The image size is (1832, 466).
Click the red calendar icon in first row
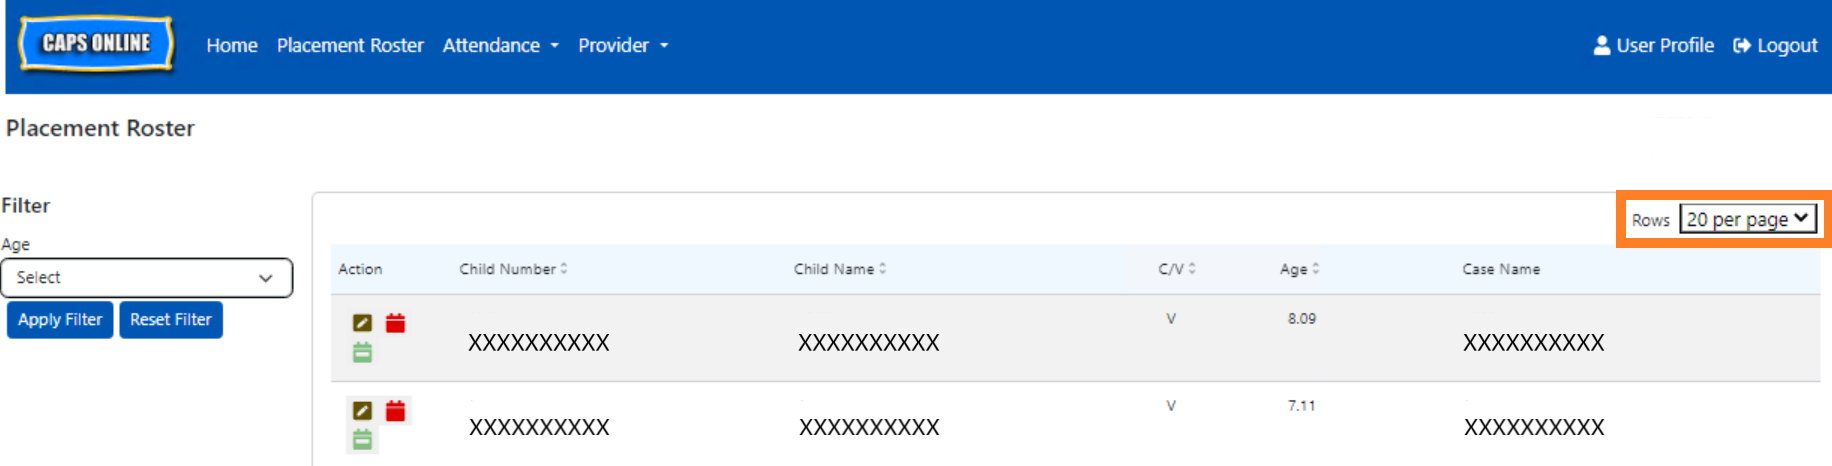tap(396, 323)
